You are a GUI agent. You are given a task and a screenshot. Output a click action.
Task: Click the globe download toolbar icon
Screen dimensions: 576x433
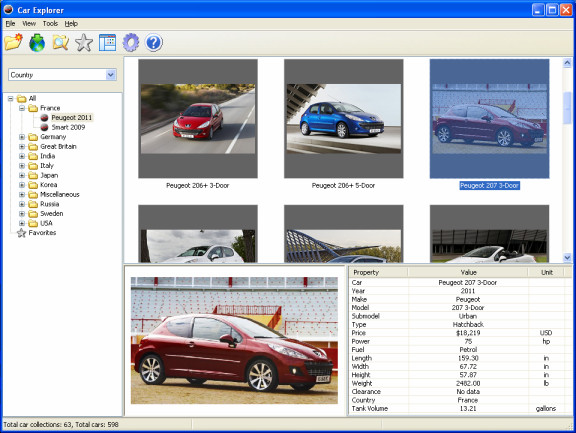(x=37, y=42)
